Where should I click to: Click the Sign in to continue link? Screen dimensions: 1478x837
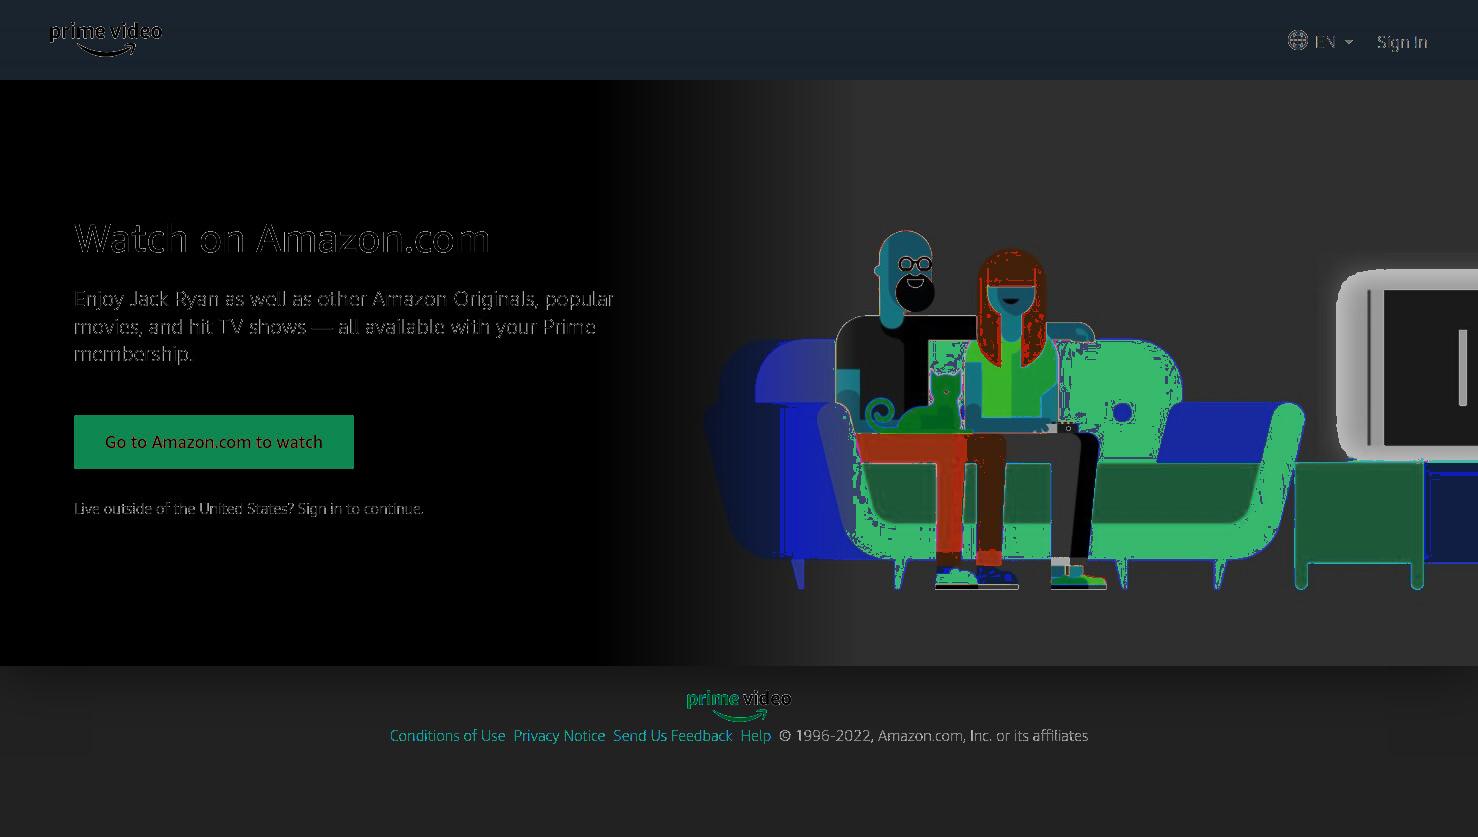coord(360,509)
